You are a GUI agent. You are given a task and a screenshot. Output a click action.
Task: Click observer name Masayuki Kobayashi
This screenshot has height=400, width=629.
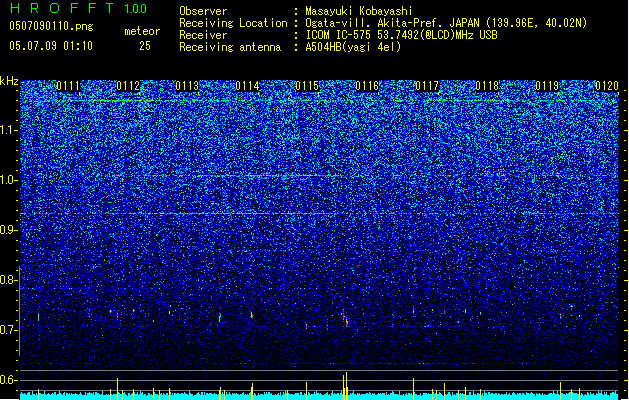[x=359, y=11]
